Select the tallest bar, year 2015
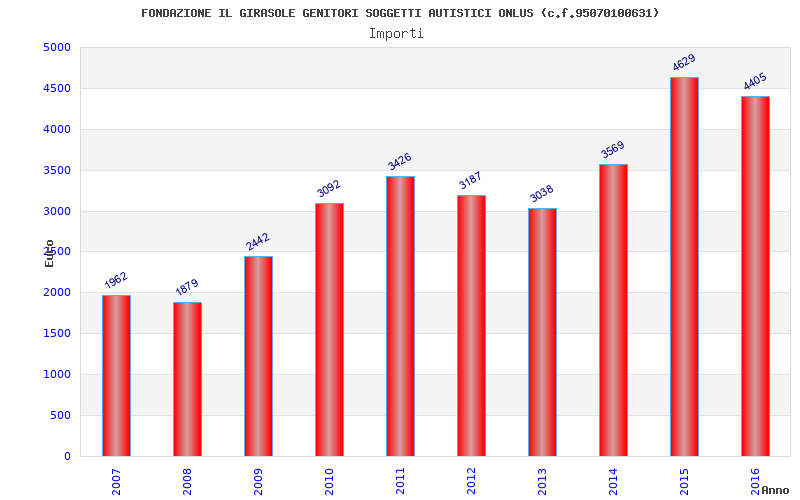This screenshot has width=800, height=500. 684,267
